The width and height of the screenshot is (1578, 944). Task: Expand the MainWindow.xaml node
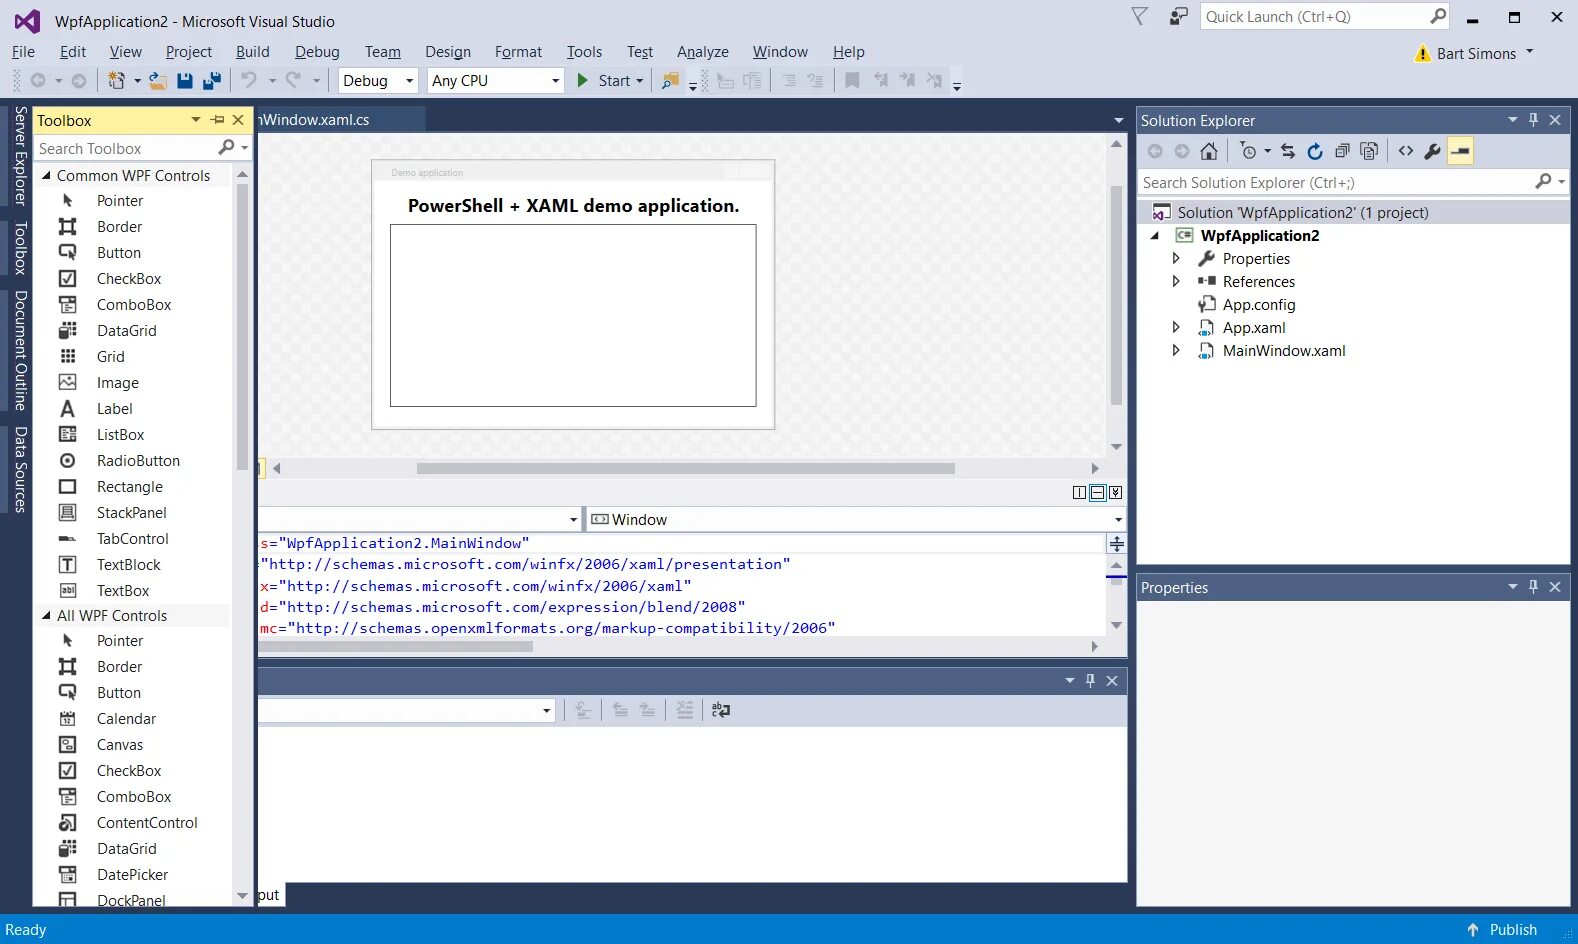pyautogui.click(x=1176, y=350)
